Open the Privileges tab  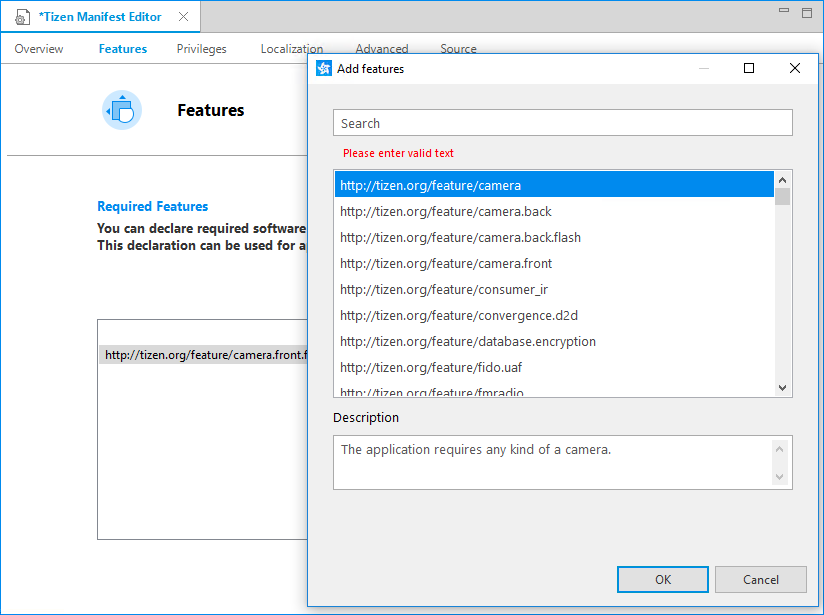coord(201,48)
